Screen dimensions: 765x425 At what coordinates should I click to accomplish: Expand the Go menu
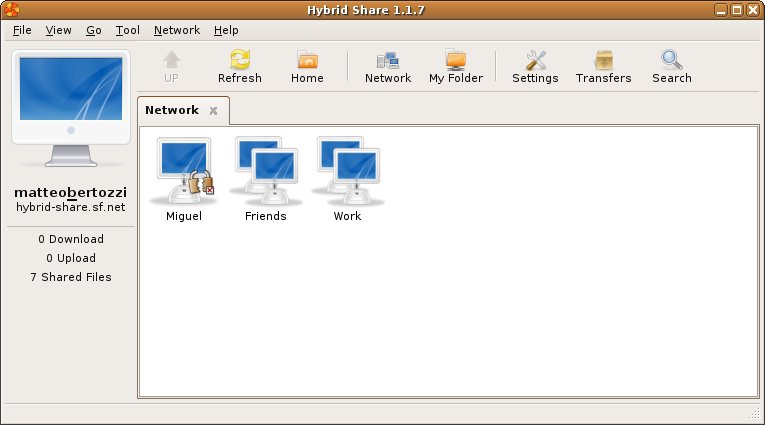tap(94, 30)
